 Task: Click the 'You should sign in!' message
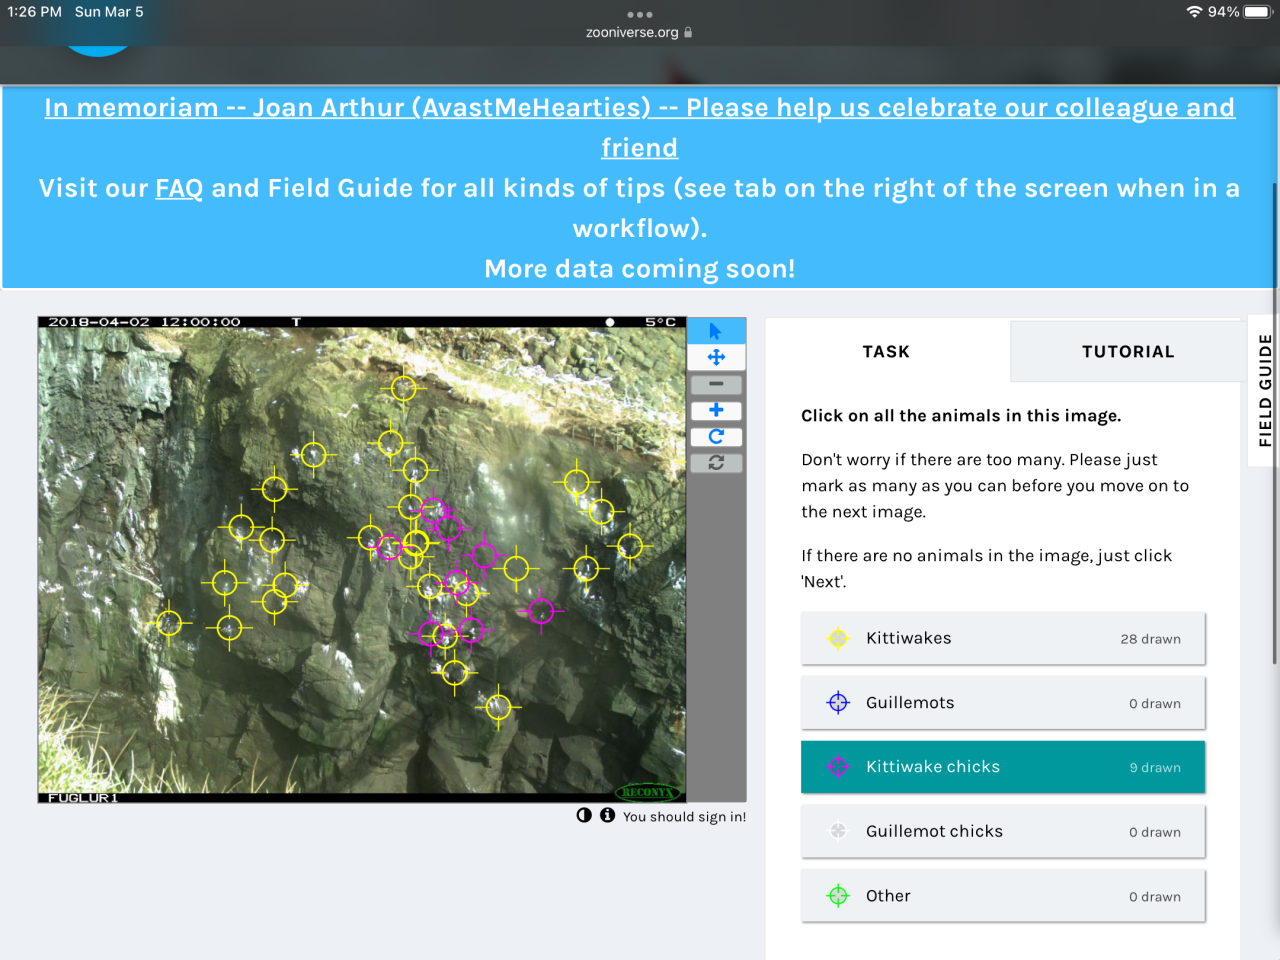(x=684, y=816)
